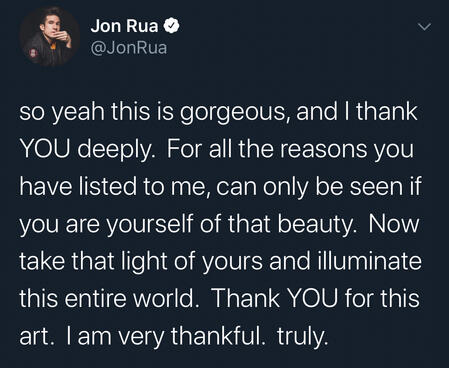This screenshot has height=368, width=449.
Task: Click the word "yourself" in the tweet
Action: [150, 224]
